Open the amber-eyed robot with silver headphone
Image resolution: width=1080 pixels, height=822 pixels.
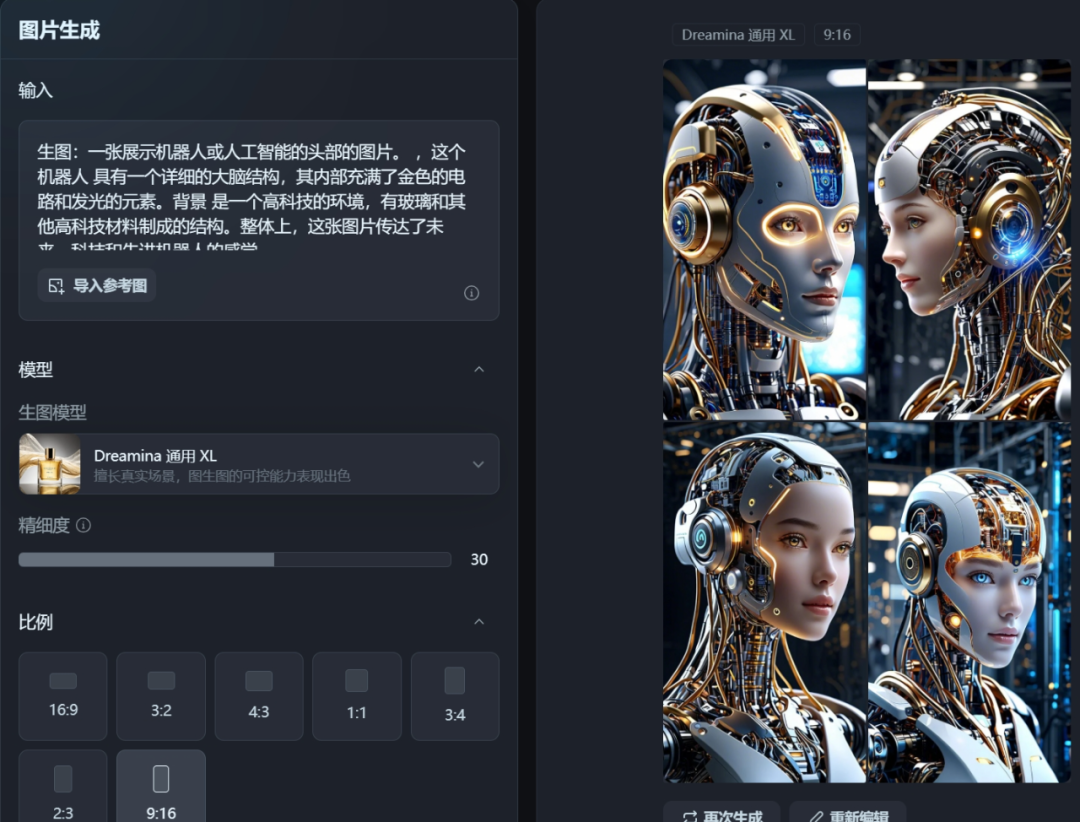[764, 602]
